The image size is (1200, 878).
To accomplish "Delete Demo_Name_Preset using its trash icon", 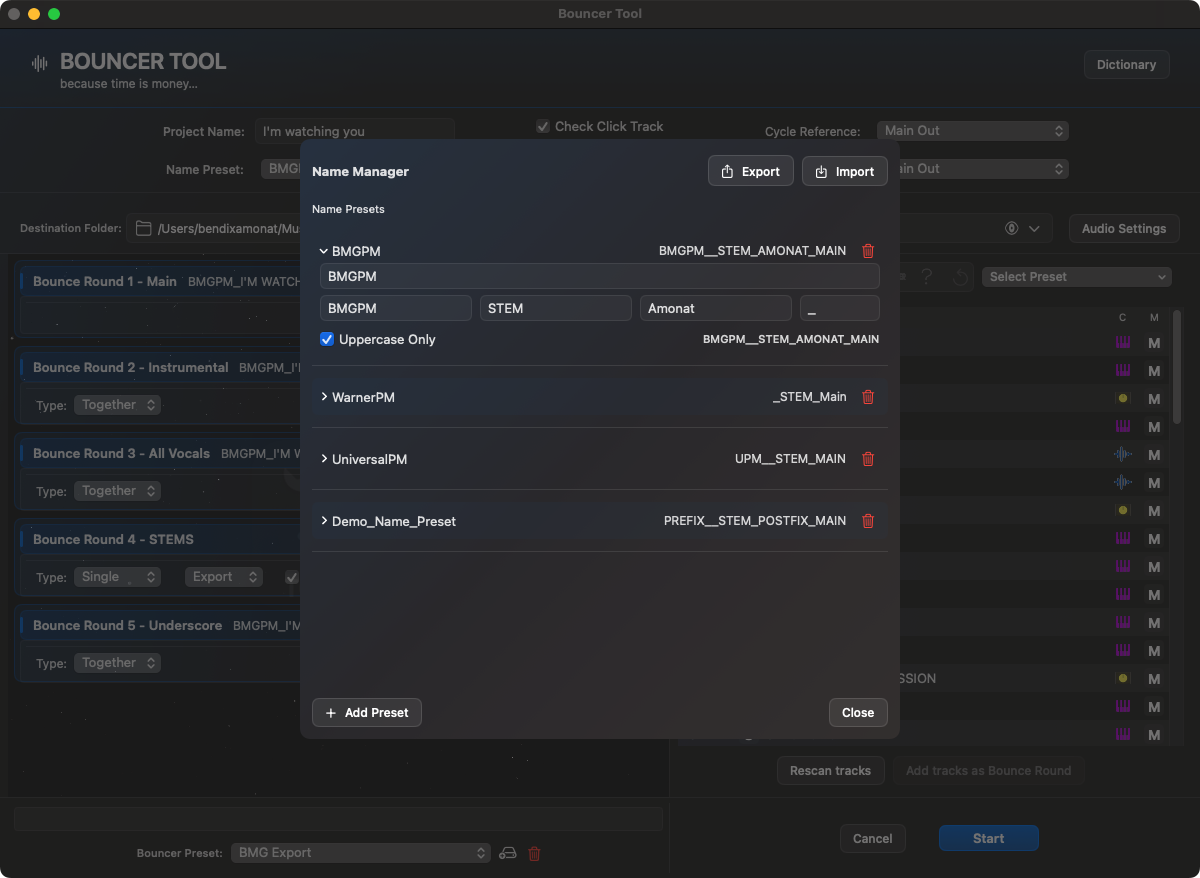I will coord(868,521).
